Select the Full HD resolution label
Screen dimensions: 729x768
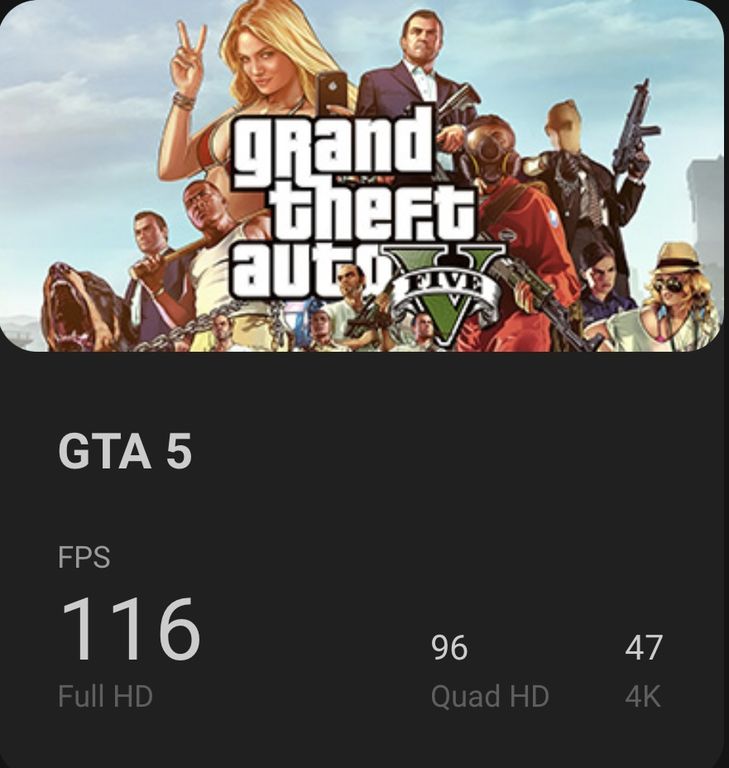pyautogui.click(x=105, y=696)
